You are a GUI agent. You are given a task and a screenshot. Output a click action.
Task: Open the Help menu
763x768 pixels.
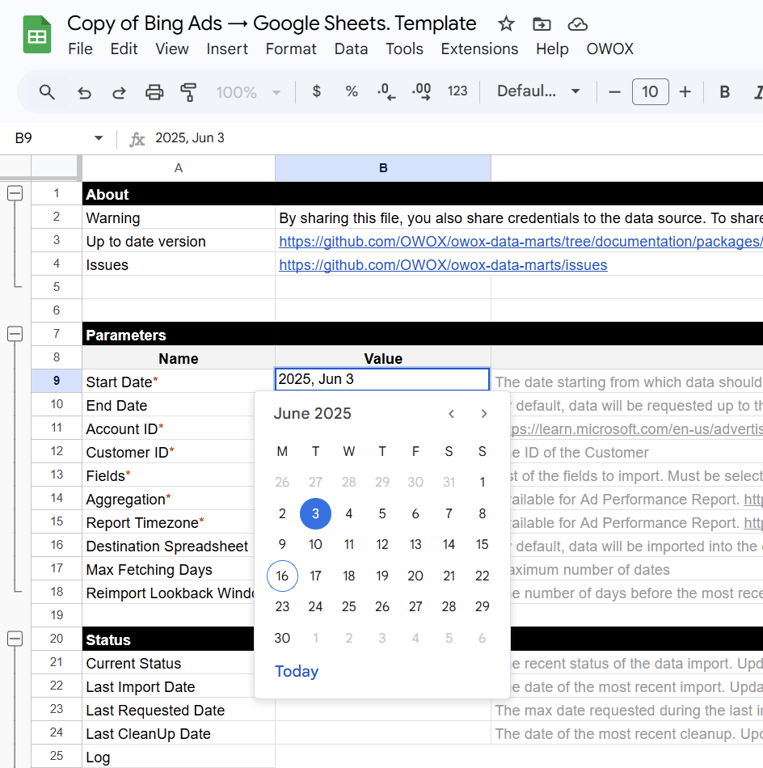[x=552, y=49]
